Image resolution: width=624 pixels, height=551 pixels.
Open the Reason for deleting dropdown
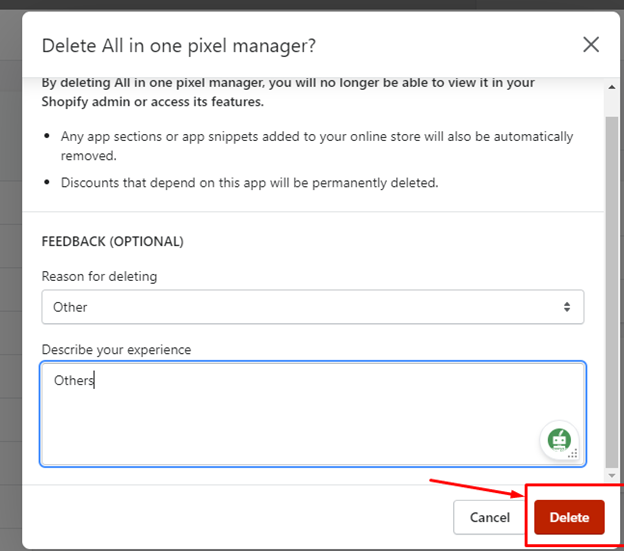tap(313, 307)
